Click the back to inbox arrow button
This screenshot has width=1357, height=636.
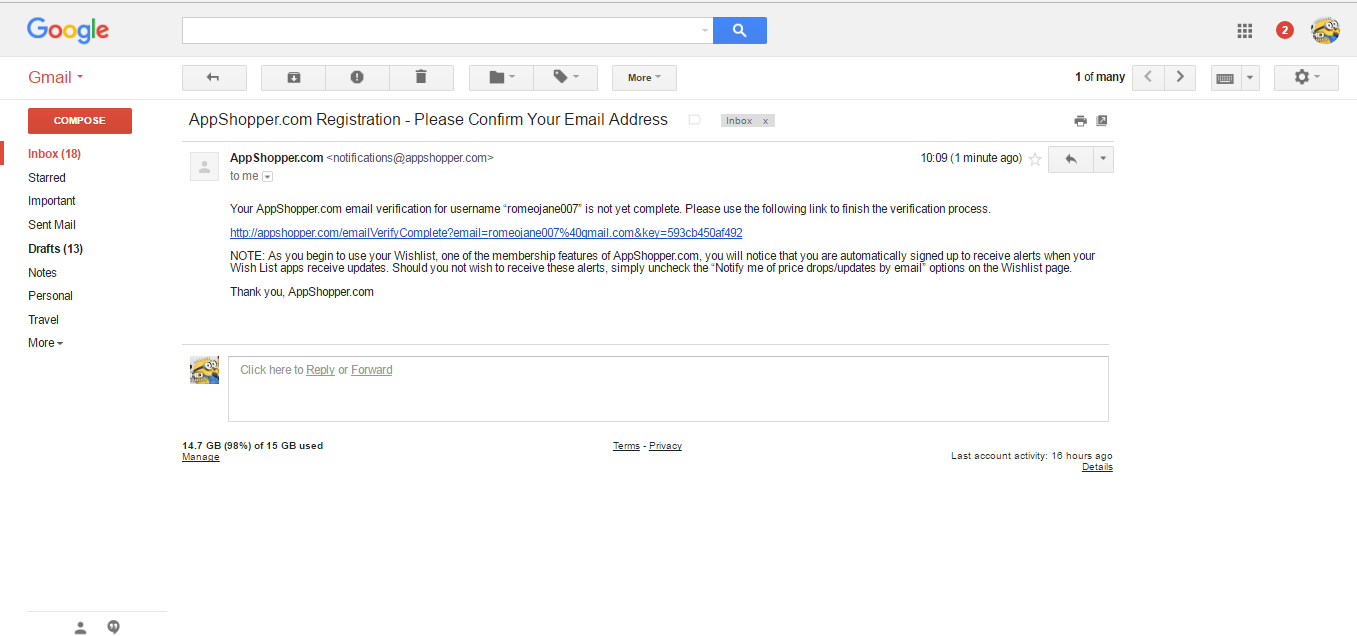point(213,78)
